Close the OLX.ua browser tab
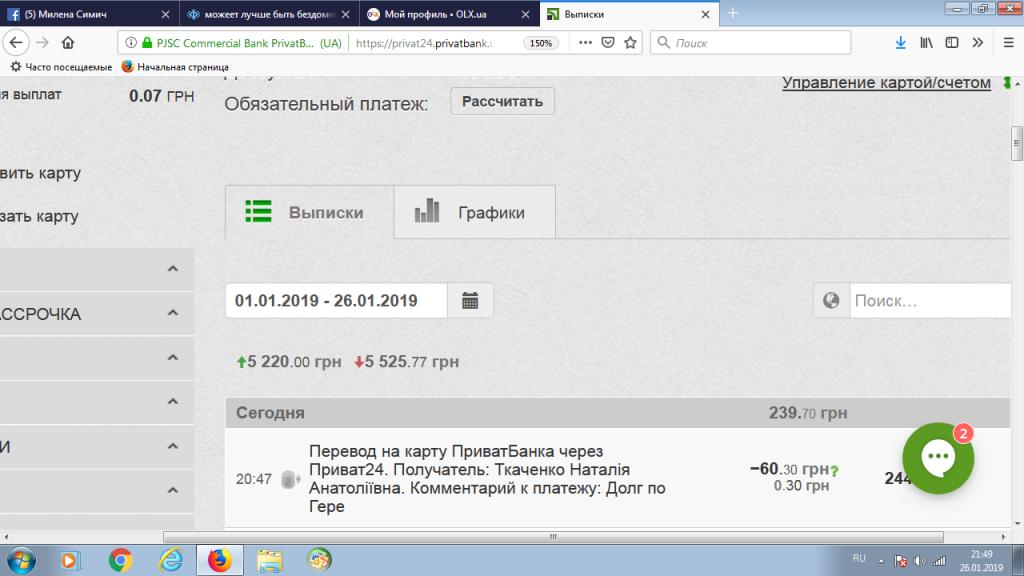Viewport: 1024px width, 576px height. (526, 14)
